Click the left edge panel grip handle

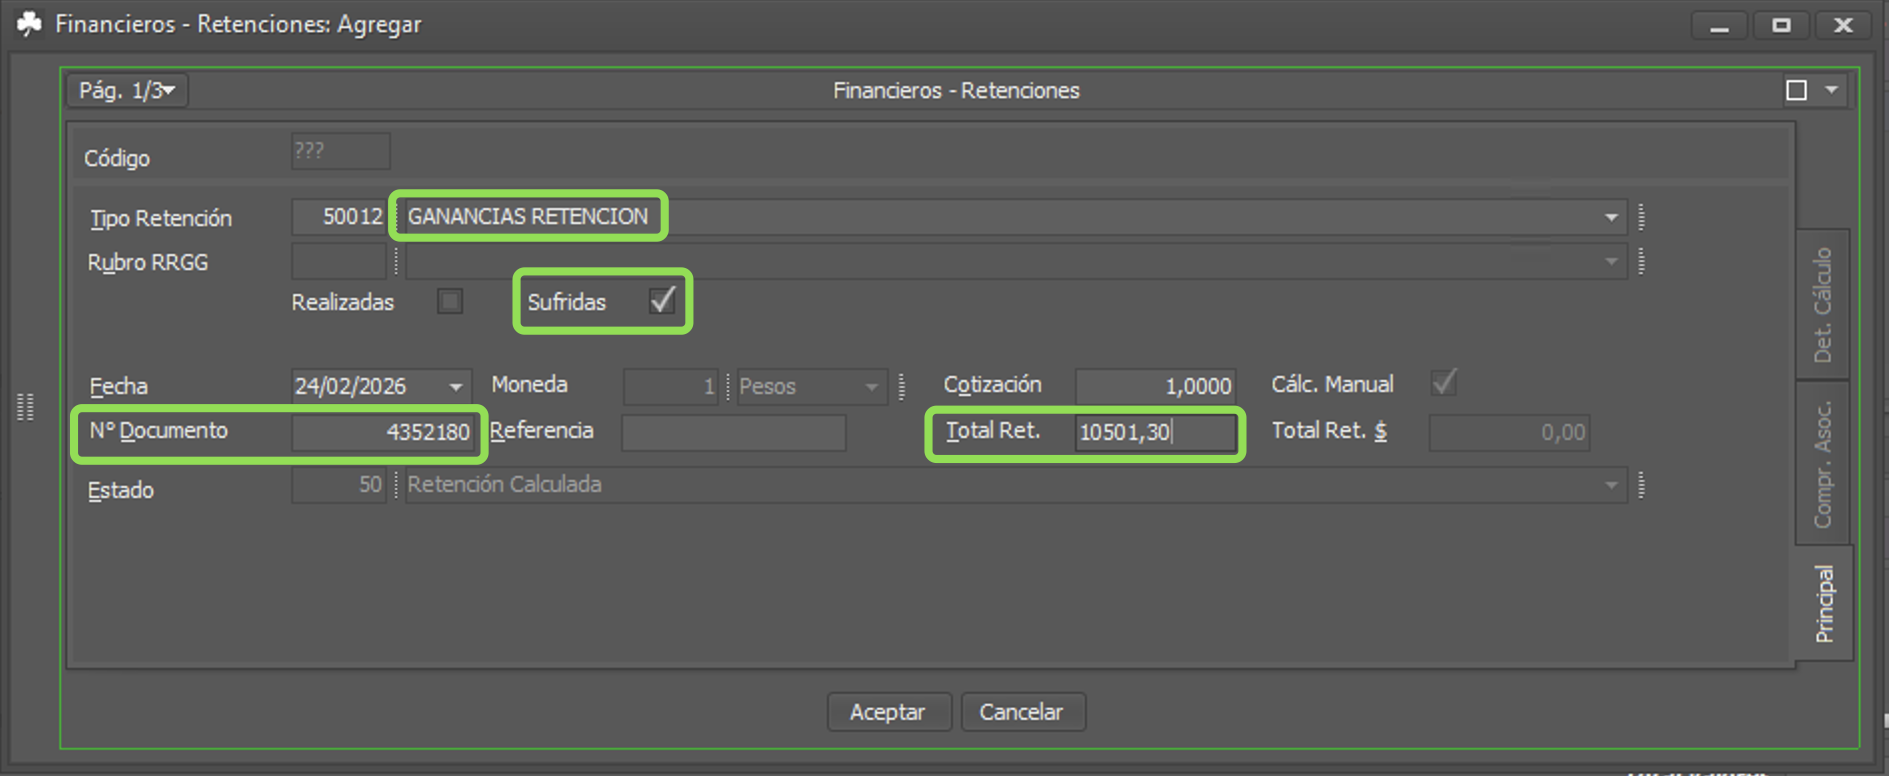[x=26, y=406]
